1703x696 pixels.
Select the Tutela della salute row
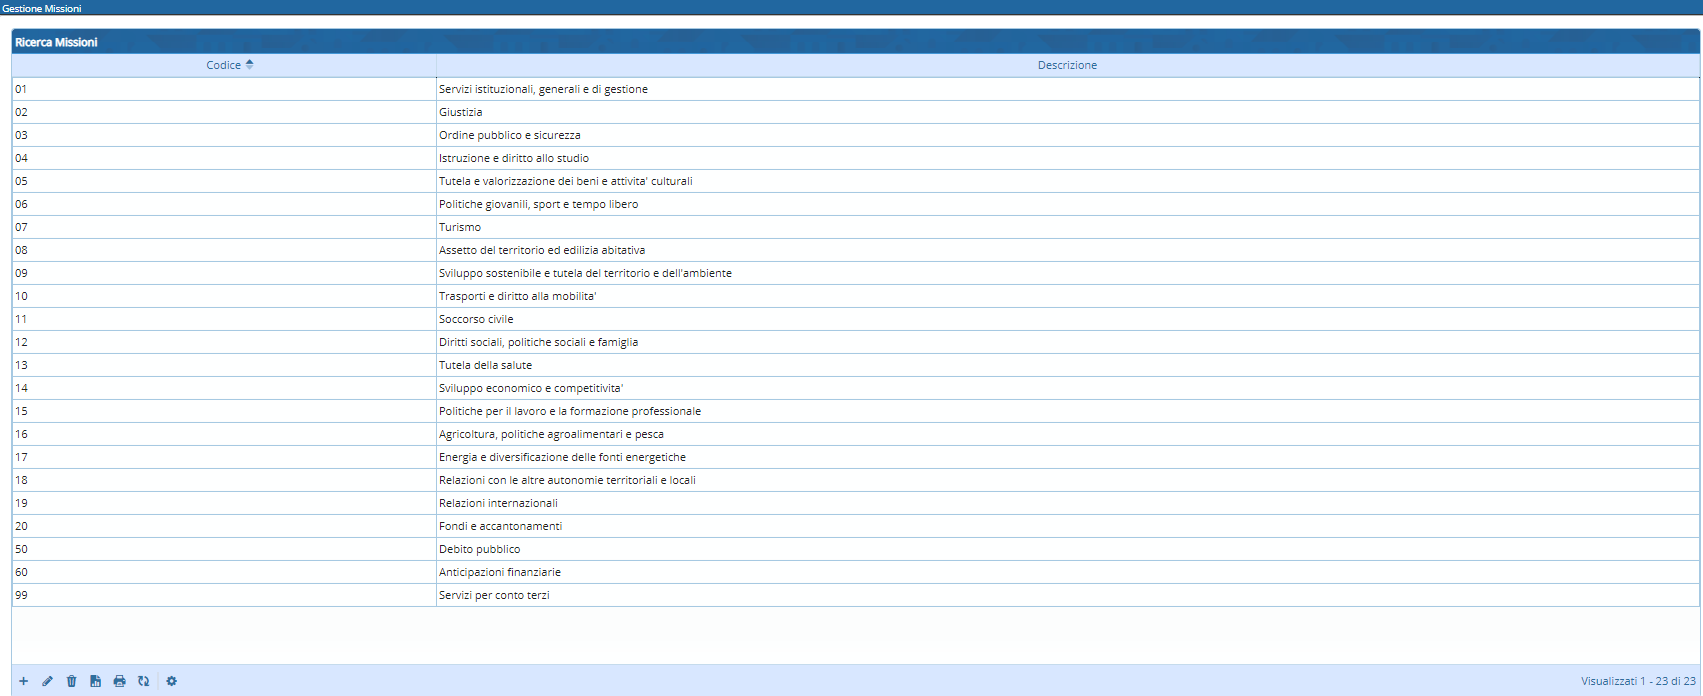click(x=485, y=365)
